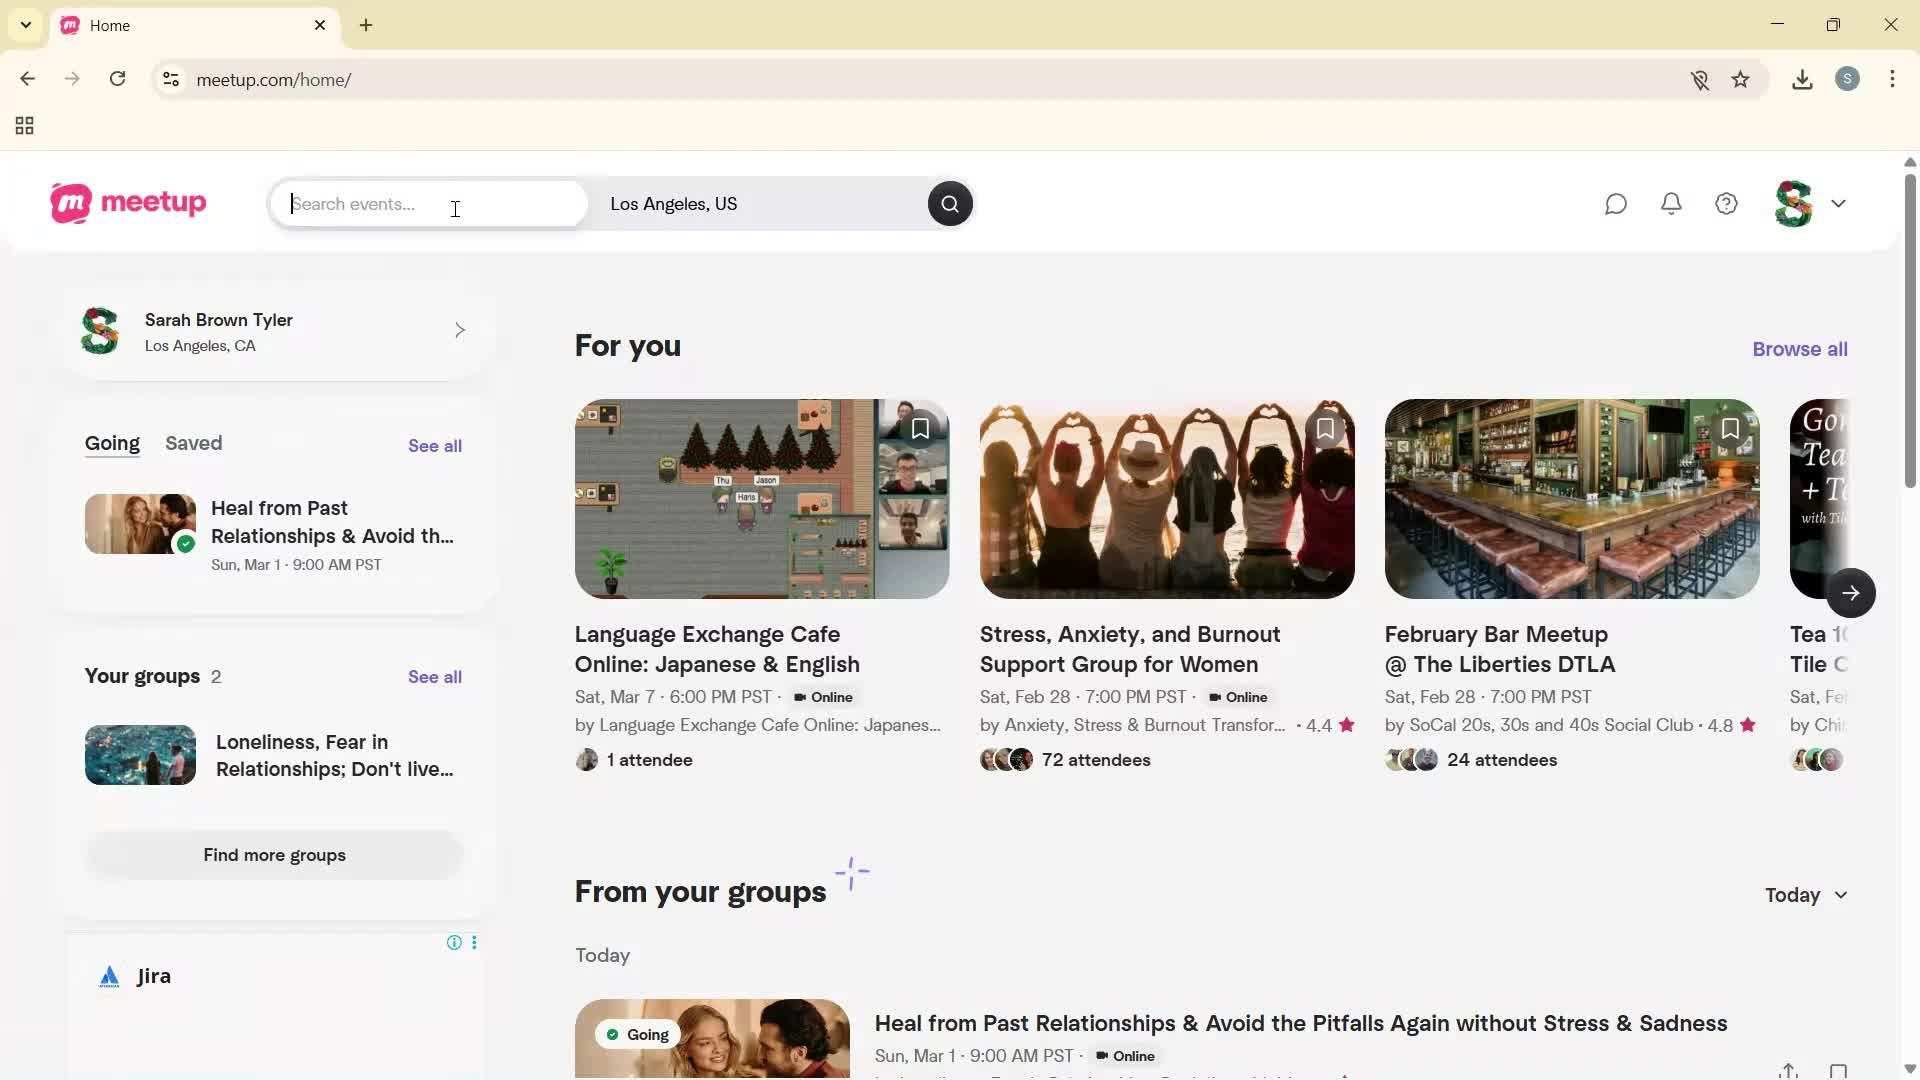Click the page scrollbar up arrow
This screenshot has height=1080, width=1920.
(x=1909, y=161)
